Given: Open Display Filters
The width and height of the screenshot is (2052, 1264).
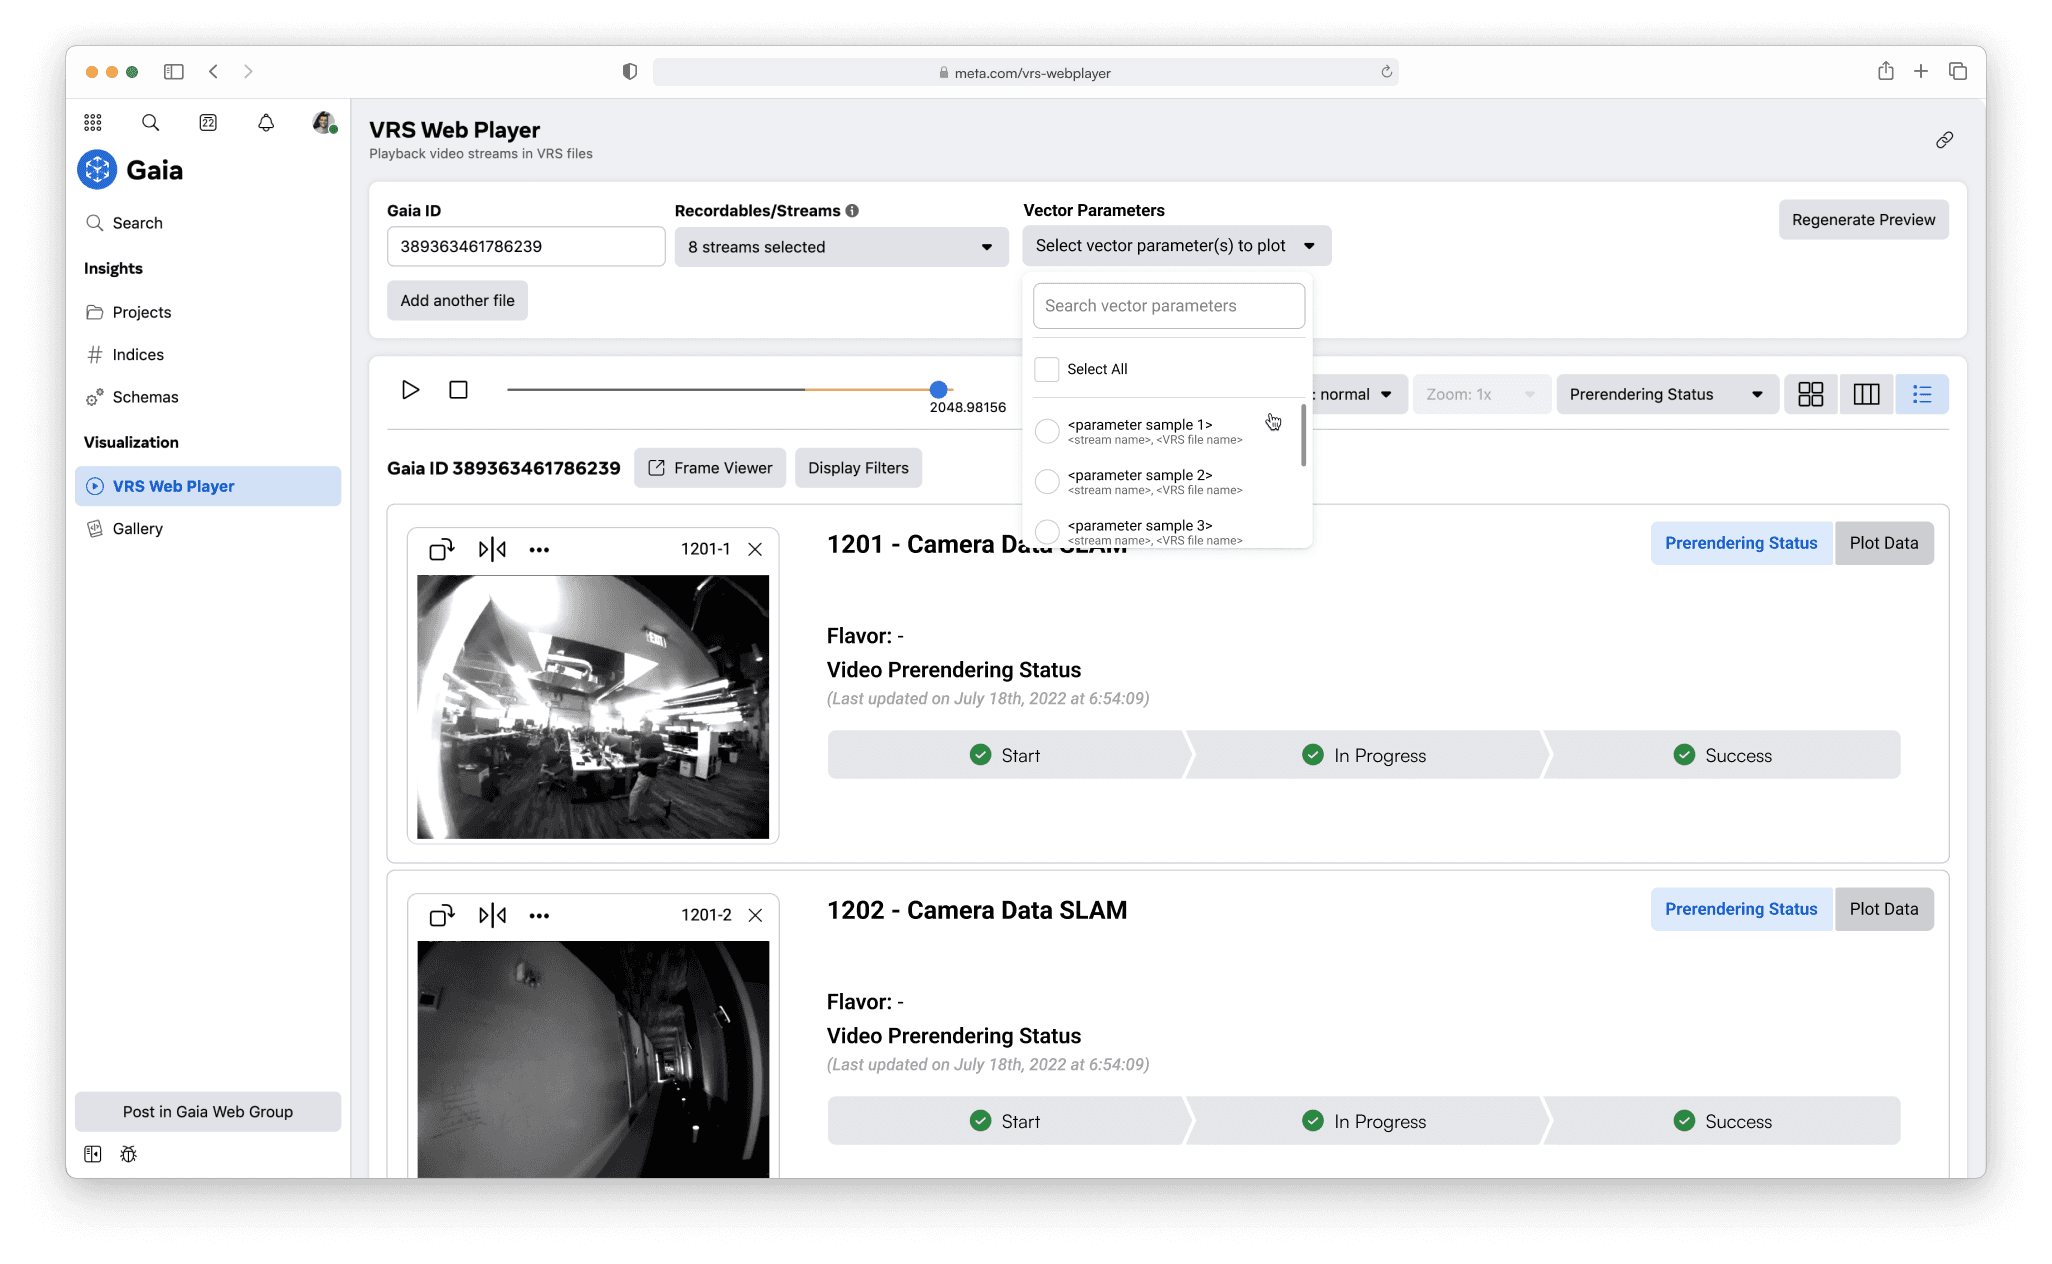Looking at the screenshot, I should (858, 468).
